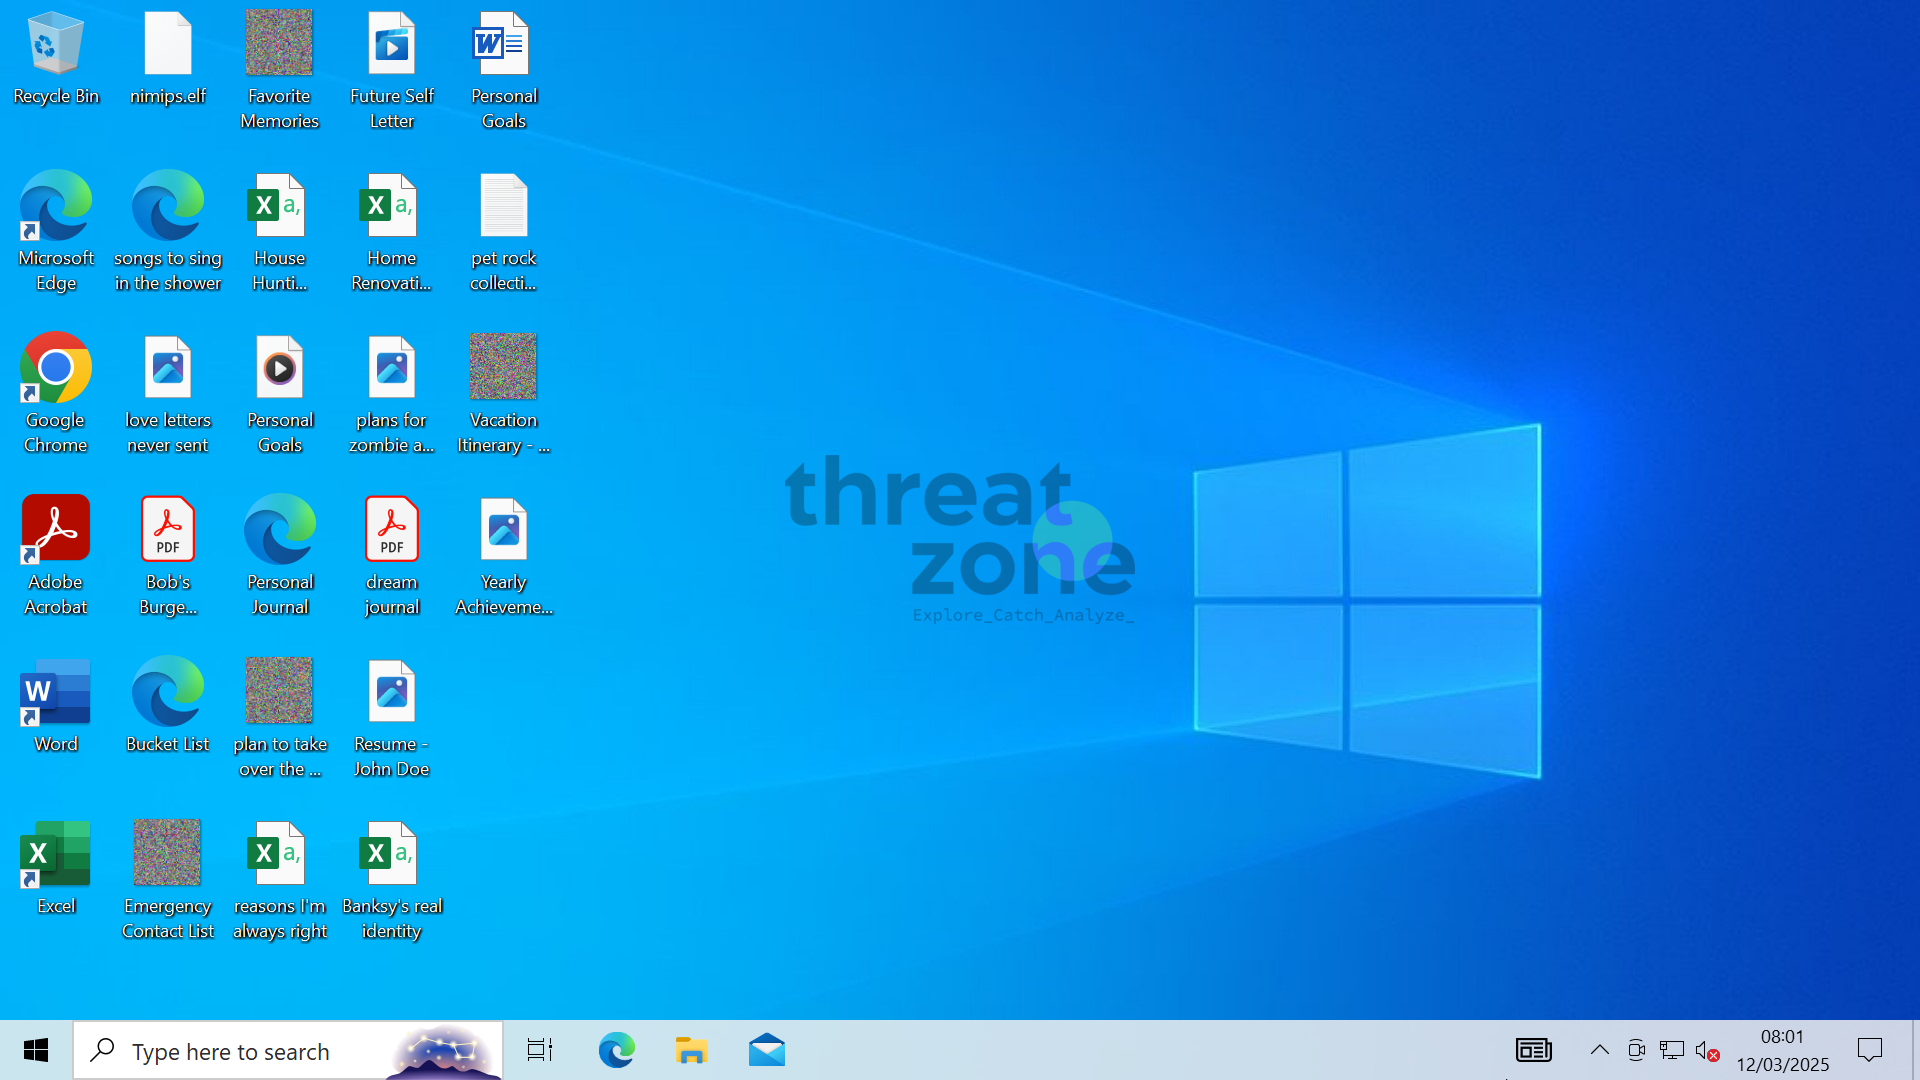
Task: Select the Home Renovati... Excel file
Action: coord(392,233)
